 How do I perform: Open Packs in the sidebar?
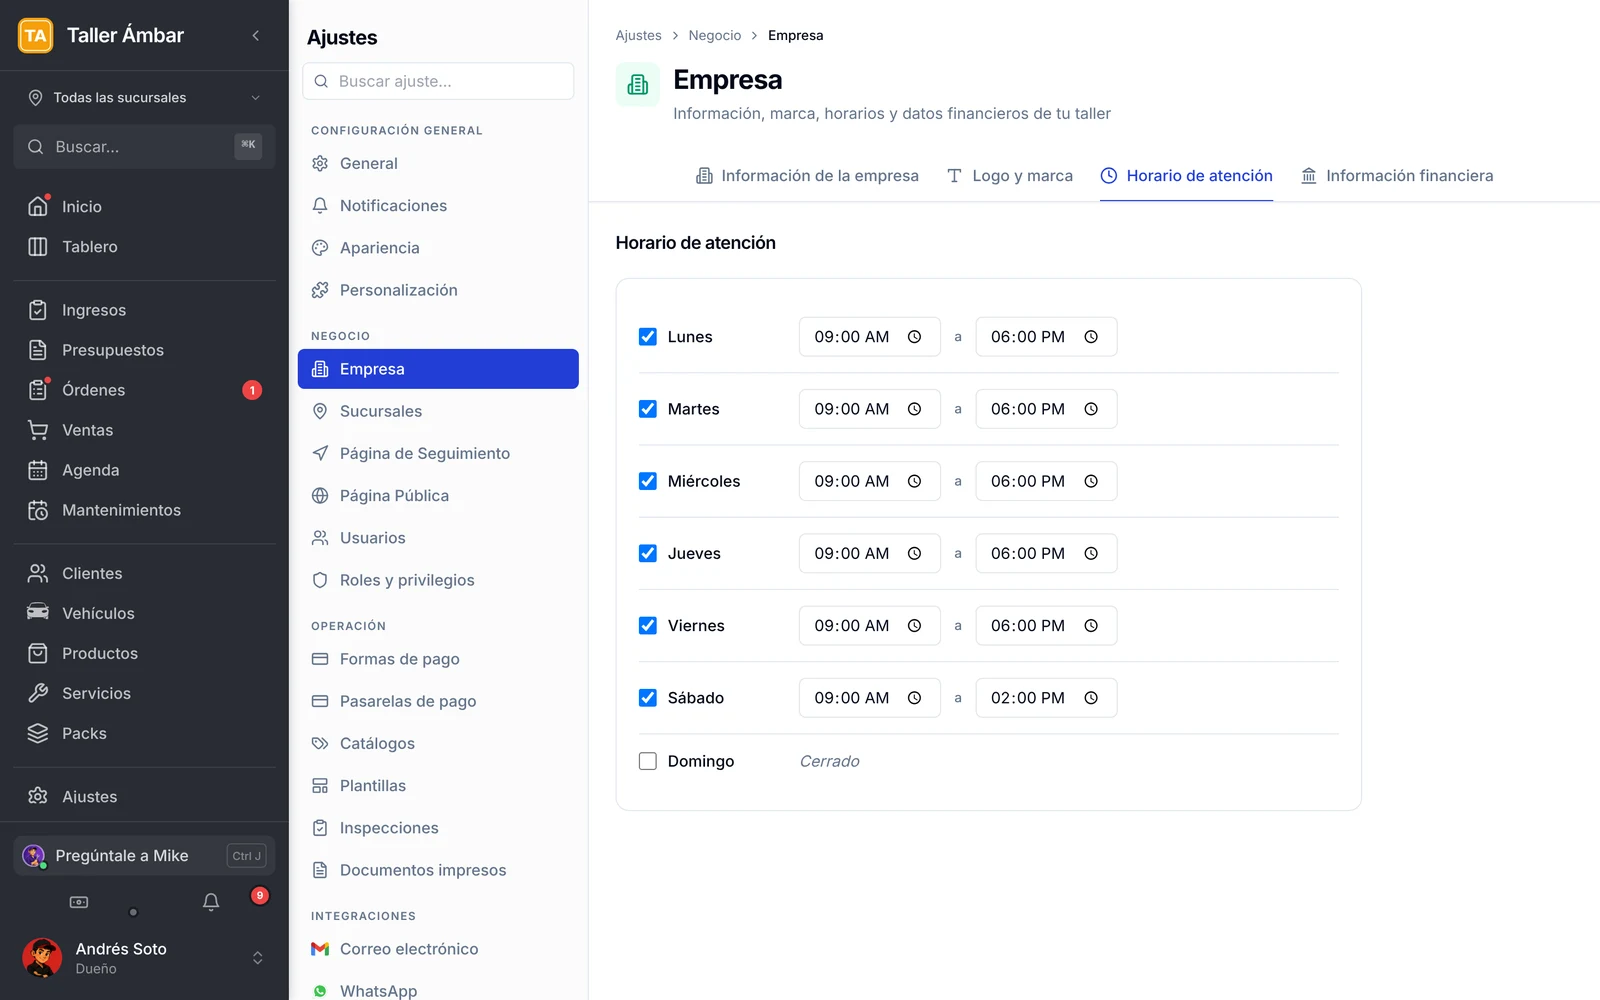tap(145, 733)
